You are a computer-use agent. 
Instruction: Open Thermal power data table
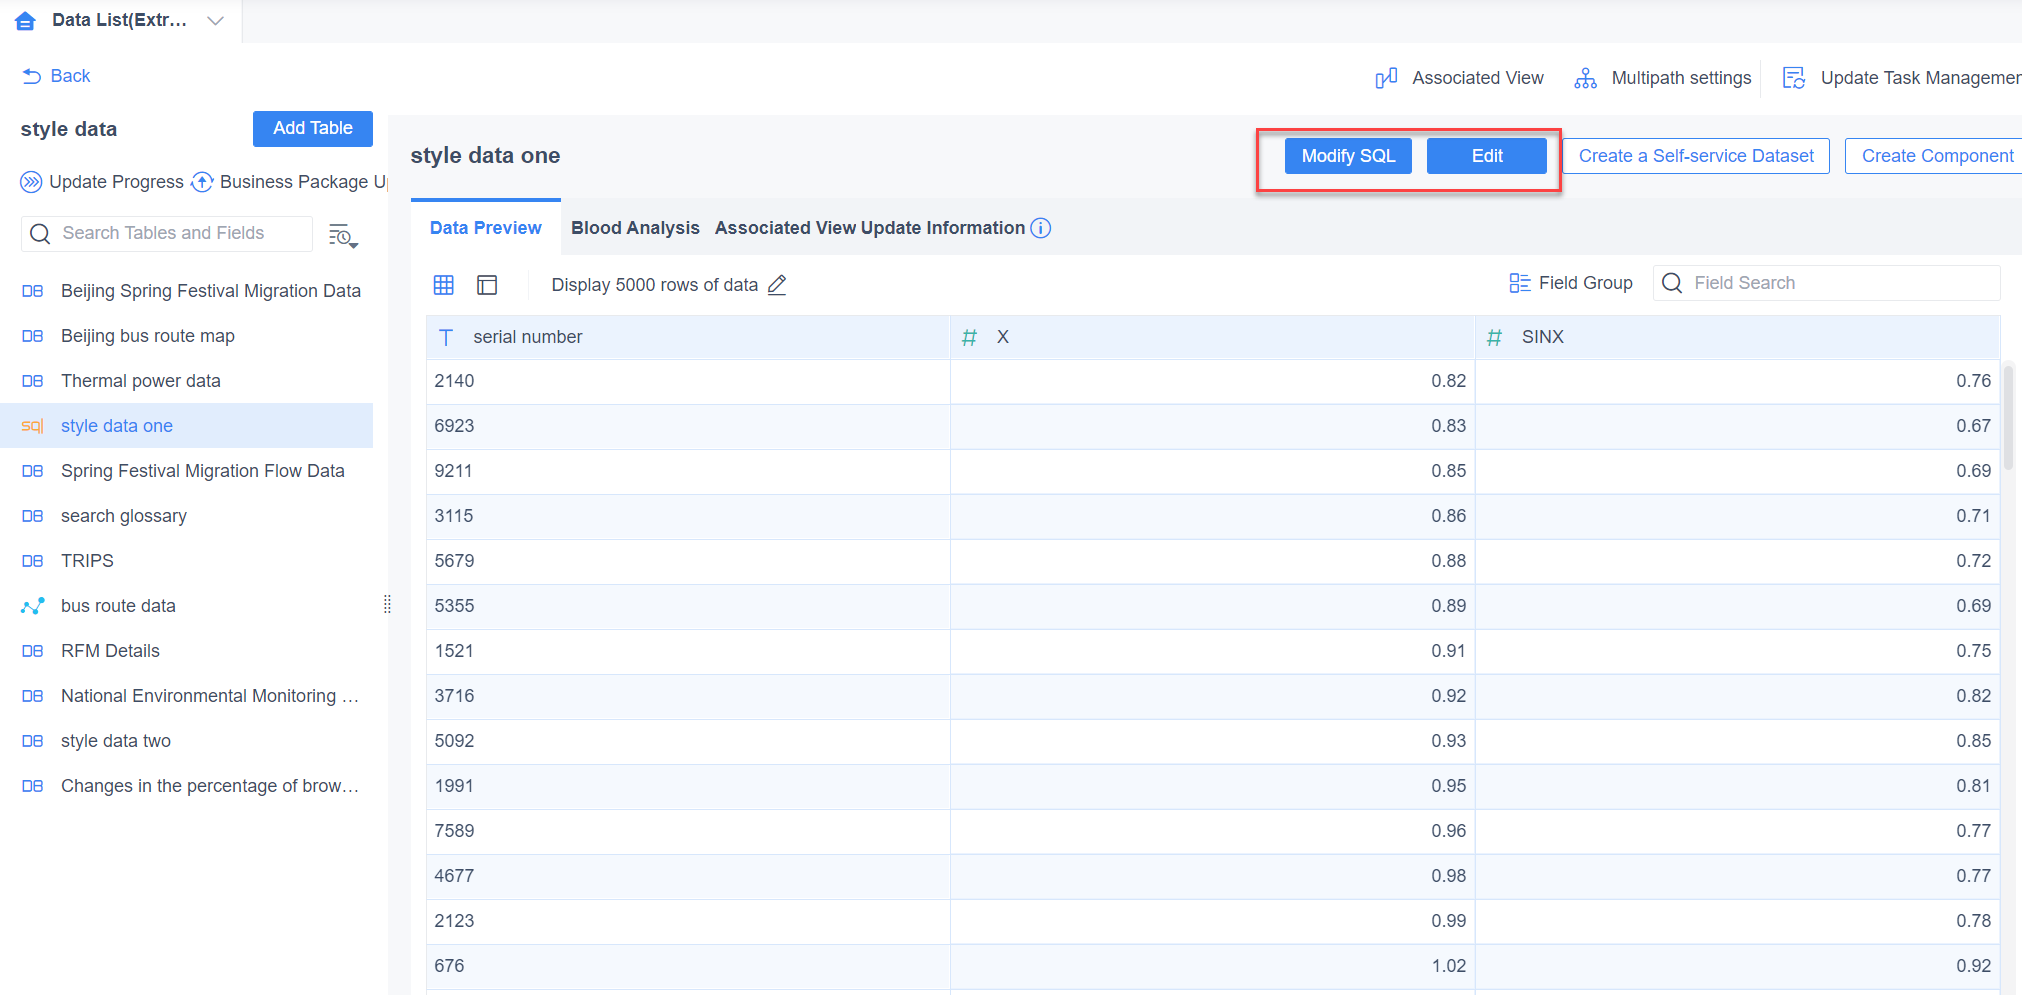pos(187,381)
